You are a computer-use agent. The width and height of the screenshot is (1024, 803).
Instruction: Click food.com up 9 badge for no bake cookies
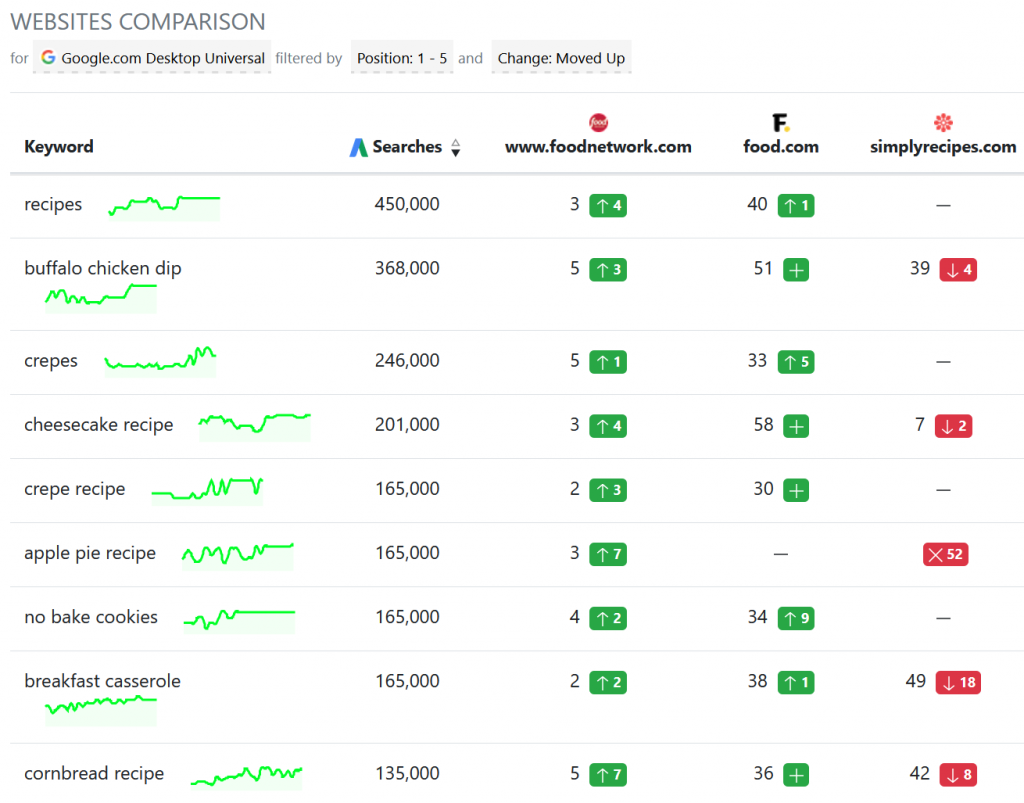pyautogui.click(x=796, y=618)
